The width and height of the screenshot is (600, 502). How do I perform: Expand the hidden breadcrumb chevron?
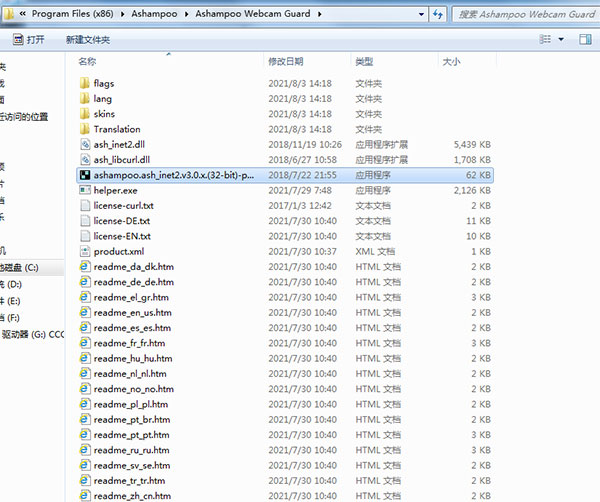pos(23,14)
